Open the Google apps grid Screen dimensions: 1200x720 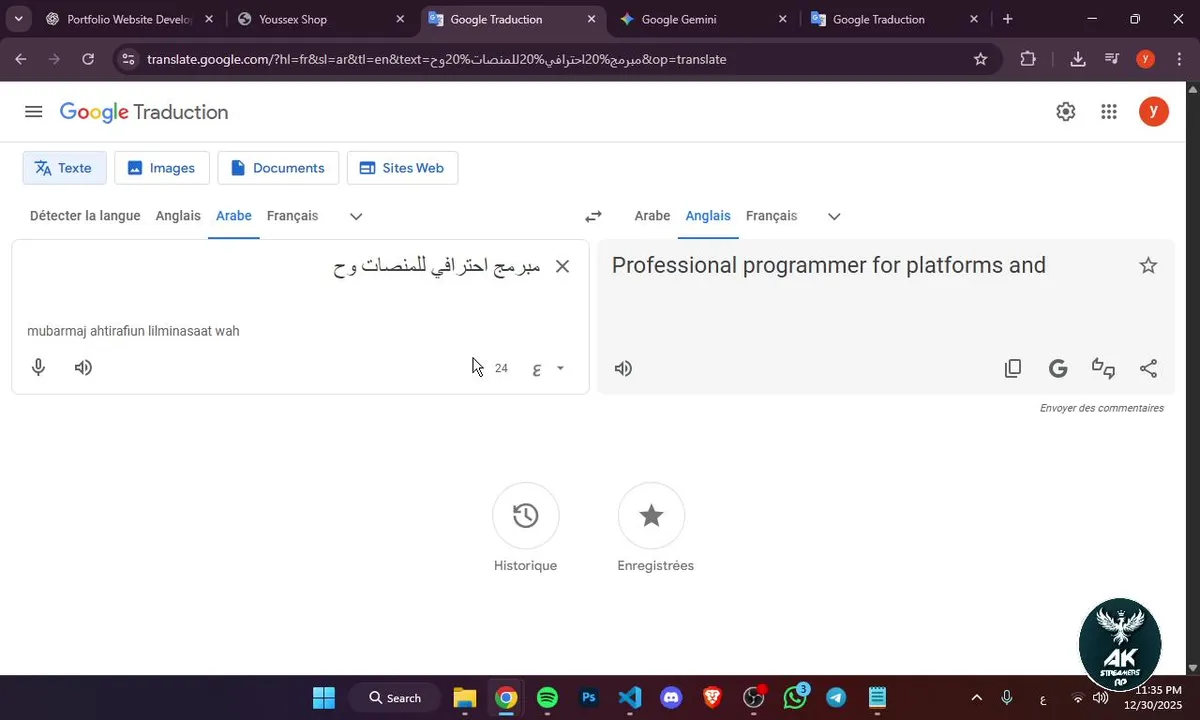coord(1109,112)
